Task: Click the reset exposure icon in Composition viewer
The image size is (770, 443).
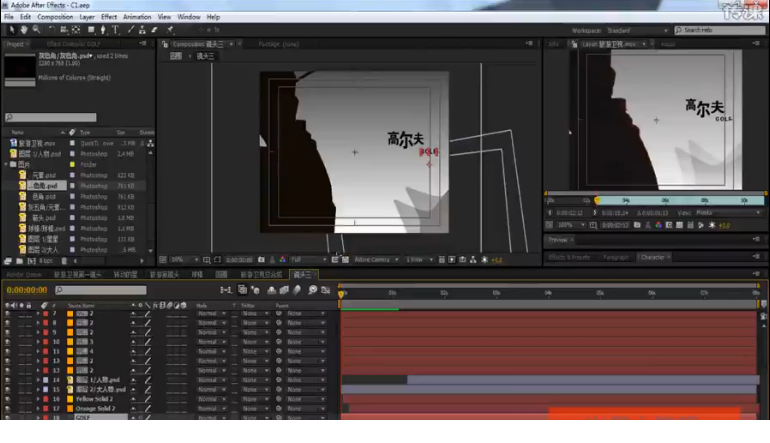Action: click(485, 260)
